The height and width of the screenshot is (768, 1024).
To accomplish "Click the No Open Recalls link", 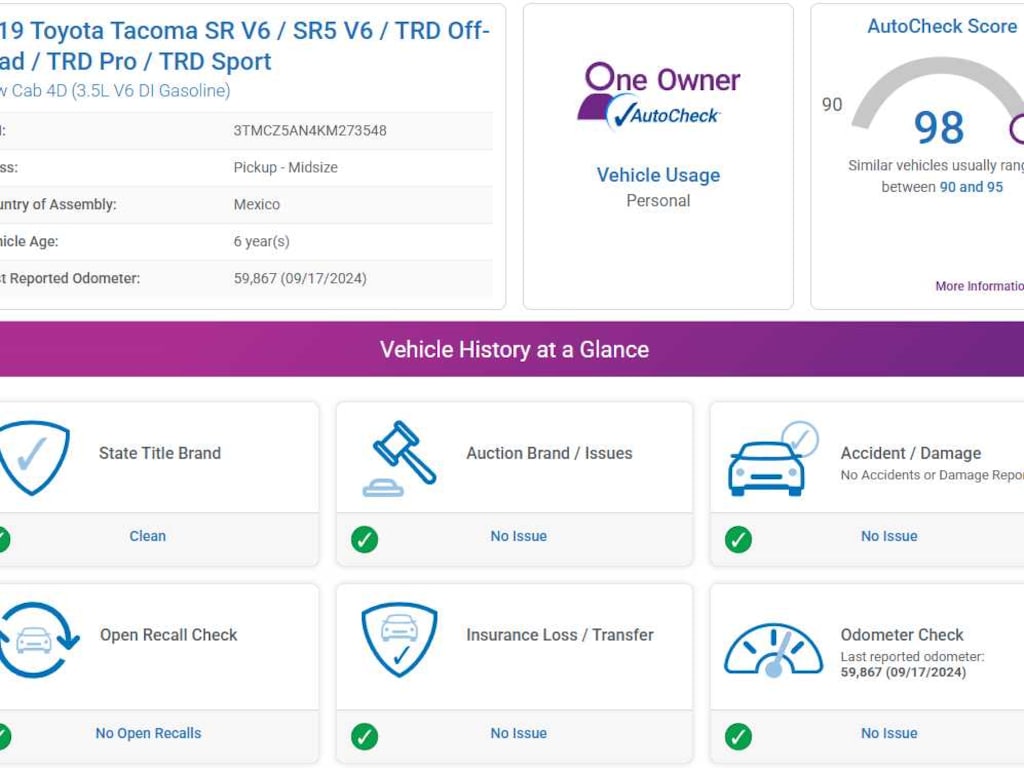I will coord(148,733).
